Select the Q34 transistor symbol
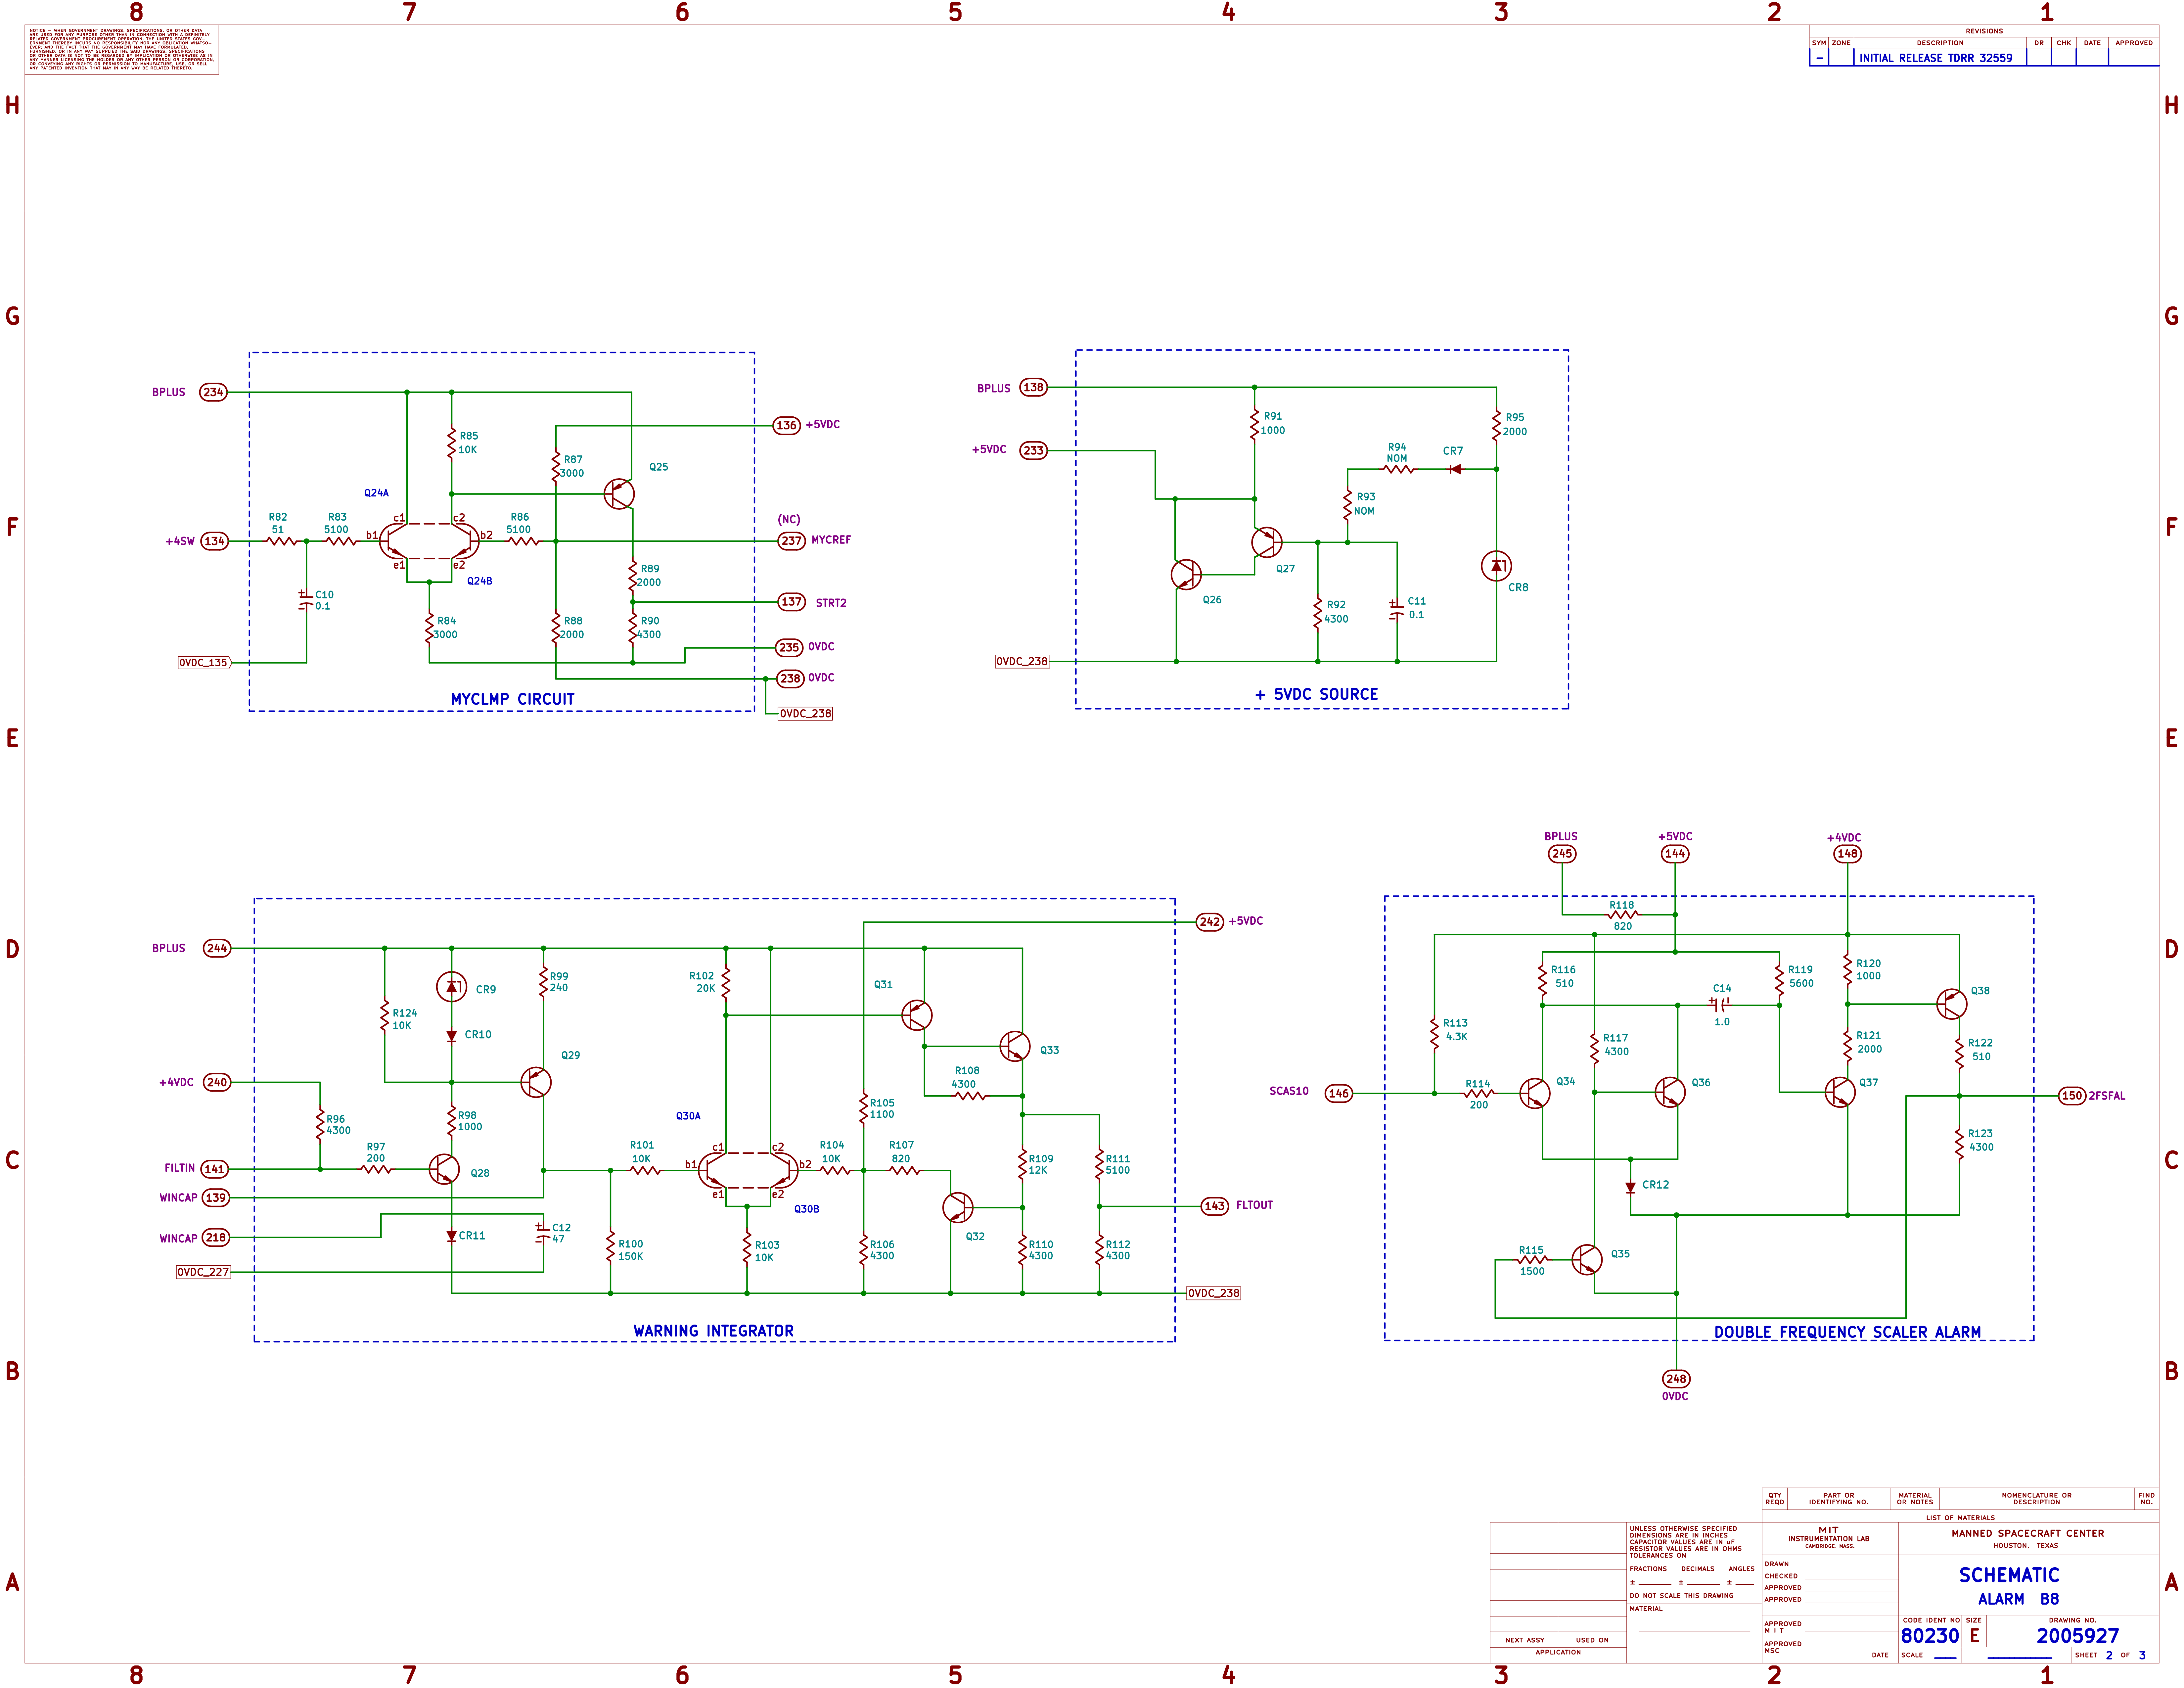The height and width of the screenshot is (1688, 2184). coord(1535,1093)
